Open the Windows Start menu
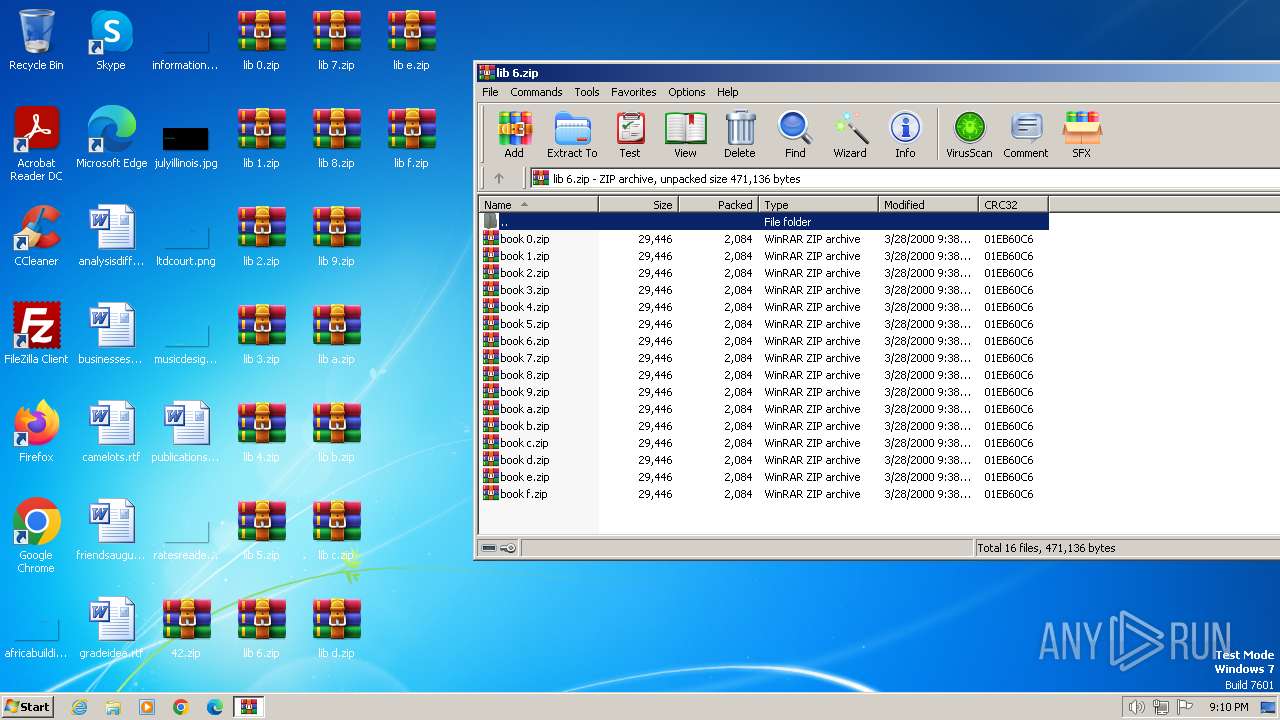The width and height of the screenshot is (1280, 720). coord(27,706)
